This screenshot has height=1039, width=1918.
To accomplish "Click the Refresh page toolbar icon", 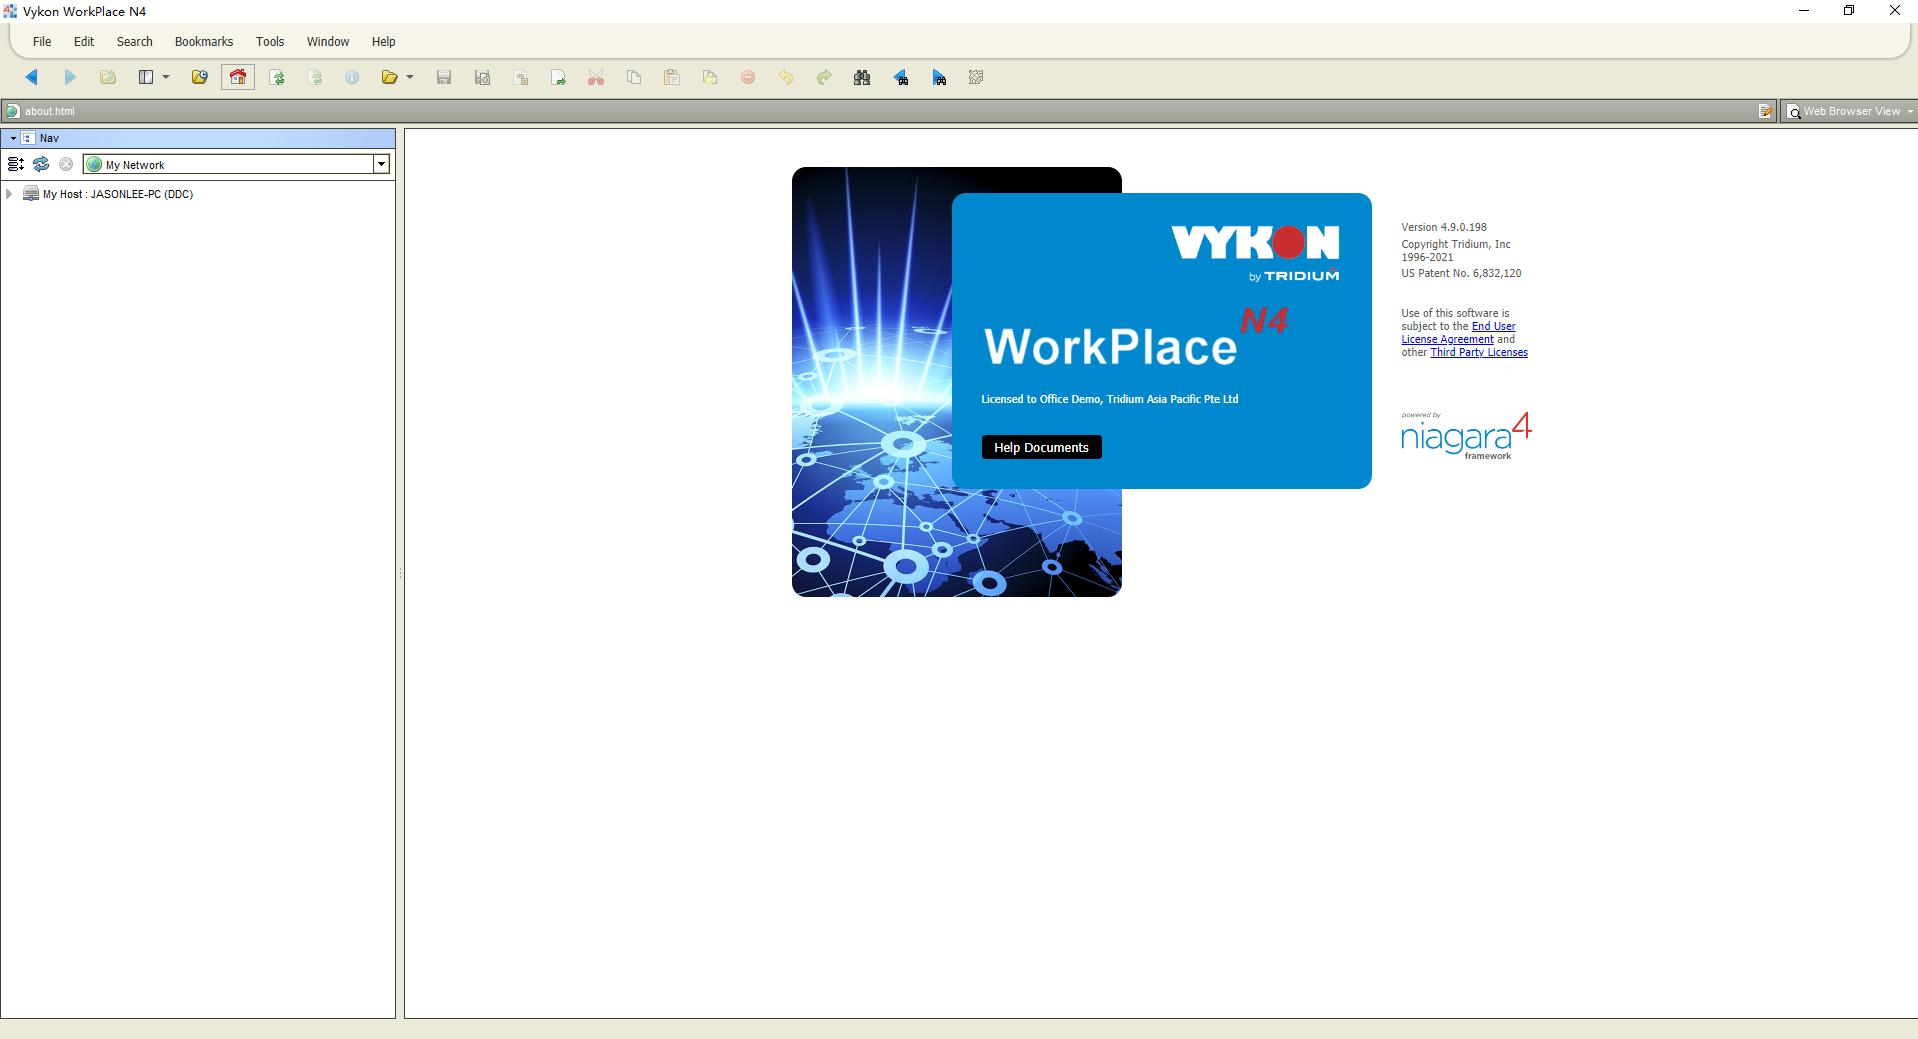I will (277, 77).
